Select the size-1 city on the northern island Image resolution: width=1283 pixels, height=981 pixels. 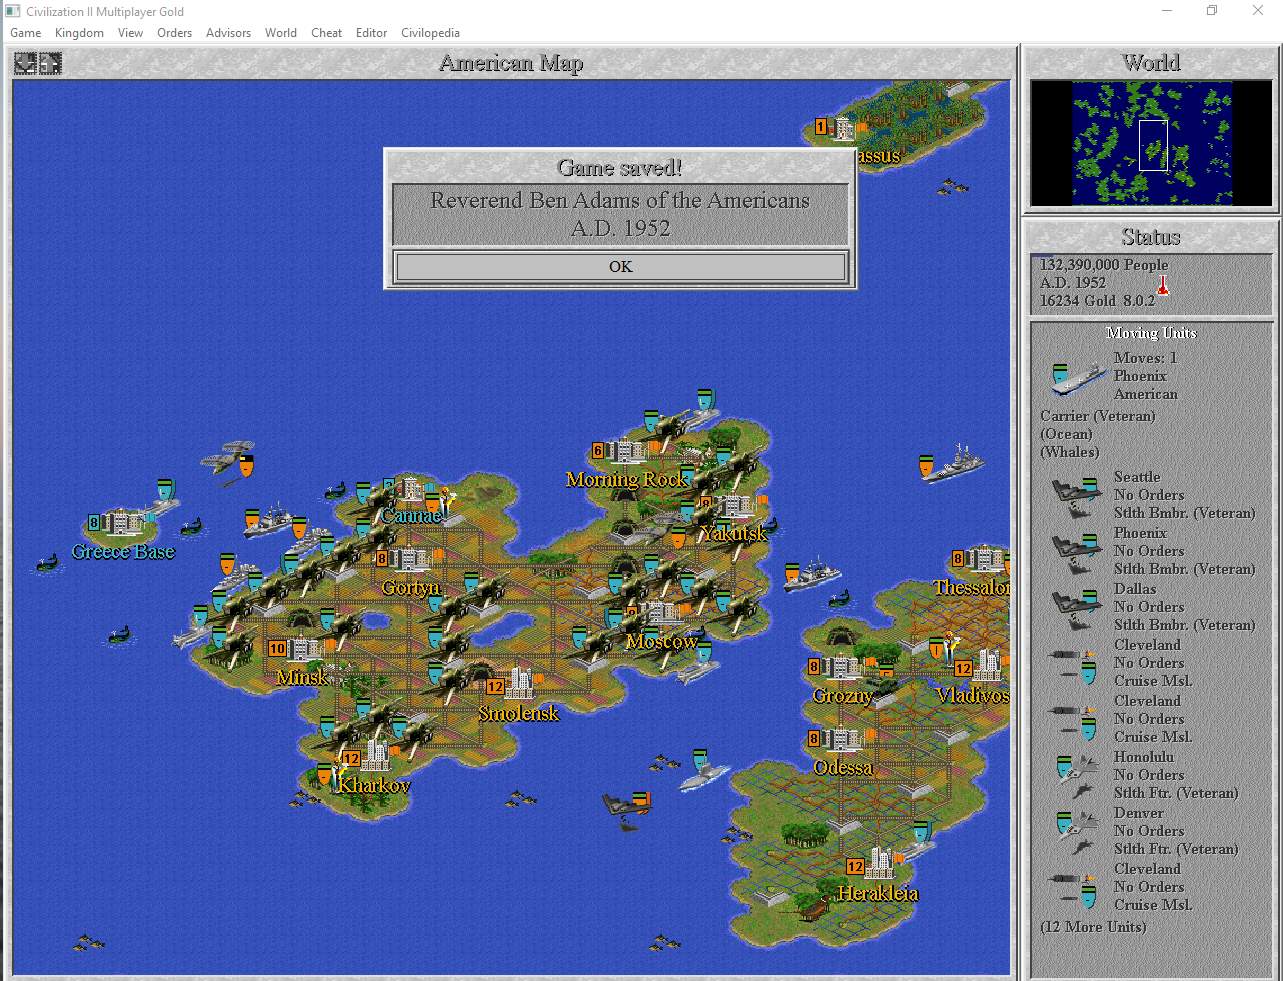tap(845, 127)
